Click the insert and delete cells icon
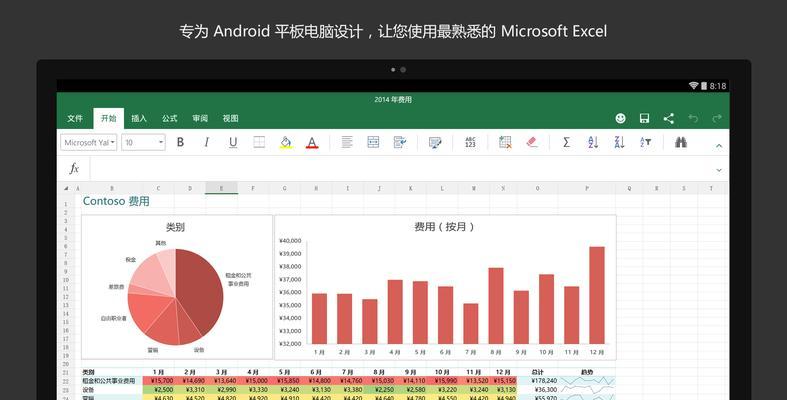The height and width of the screenshot is (400, 787). 505,143
